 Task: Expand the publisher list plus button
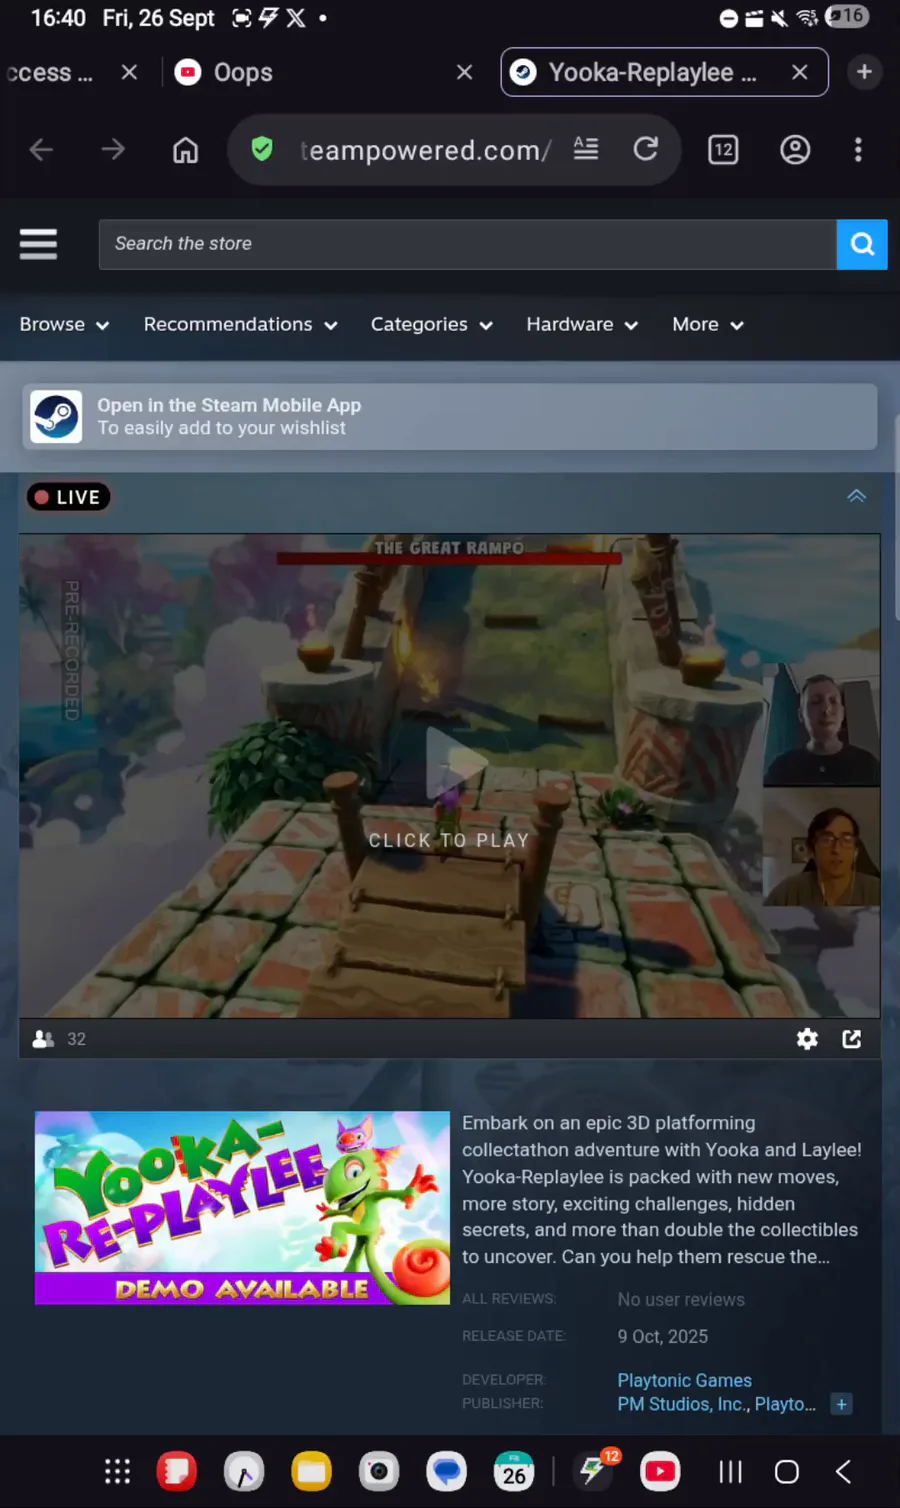coord(842,1404)
